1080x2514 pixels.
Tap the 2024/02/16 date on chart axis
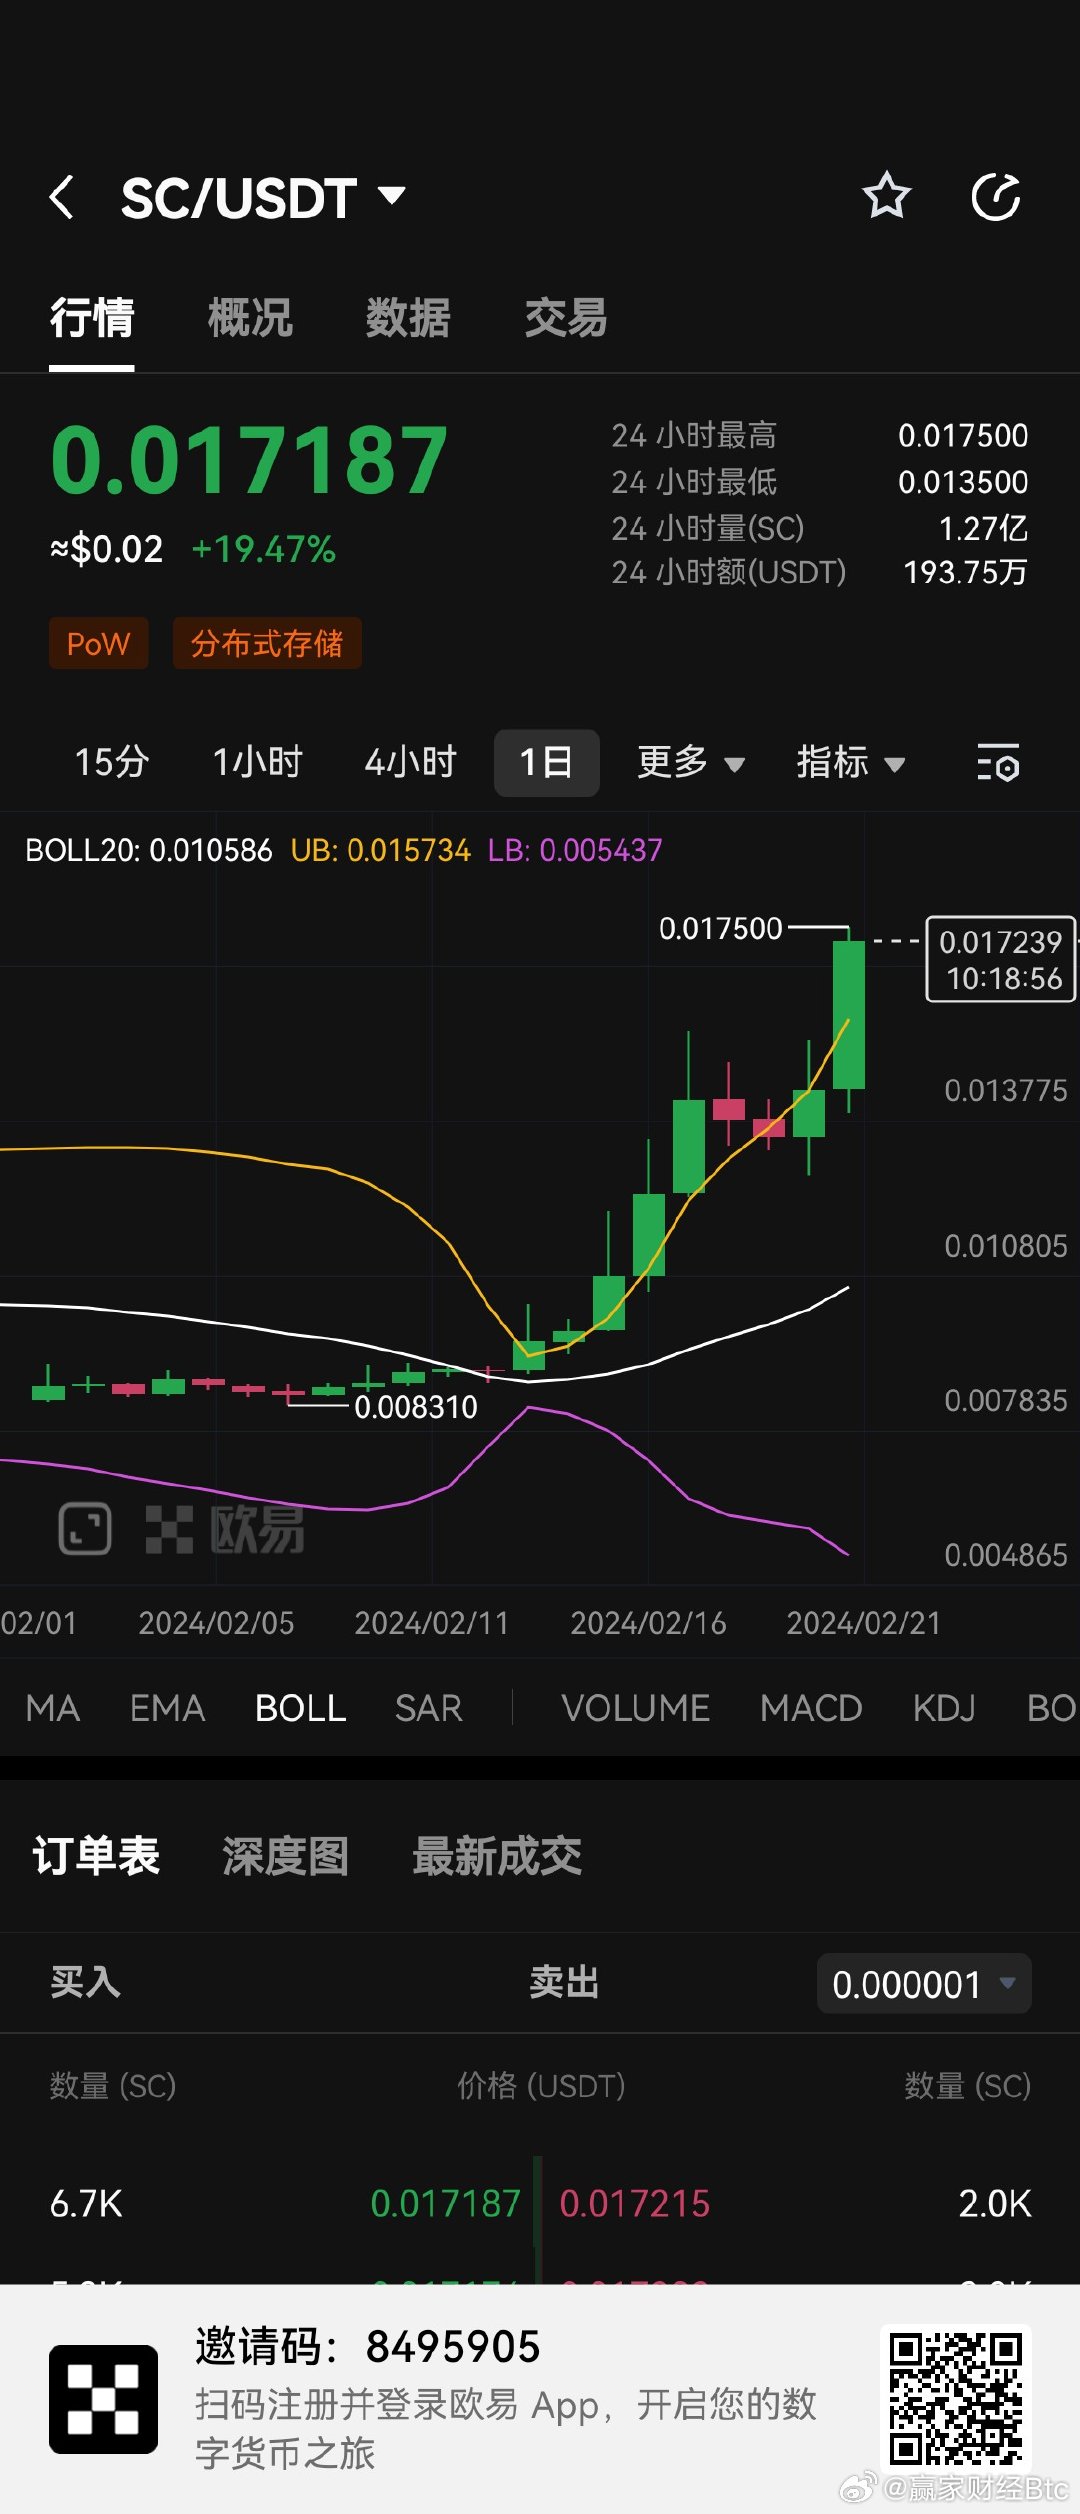[648, 1623]
